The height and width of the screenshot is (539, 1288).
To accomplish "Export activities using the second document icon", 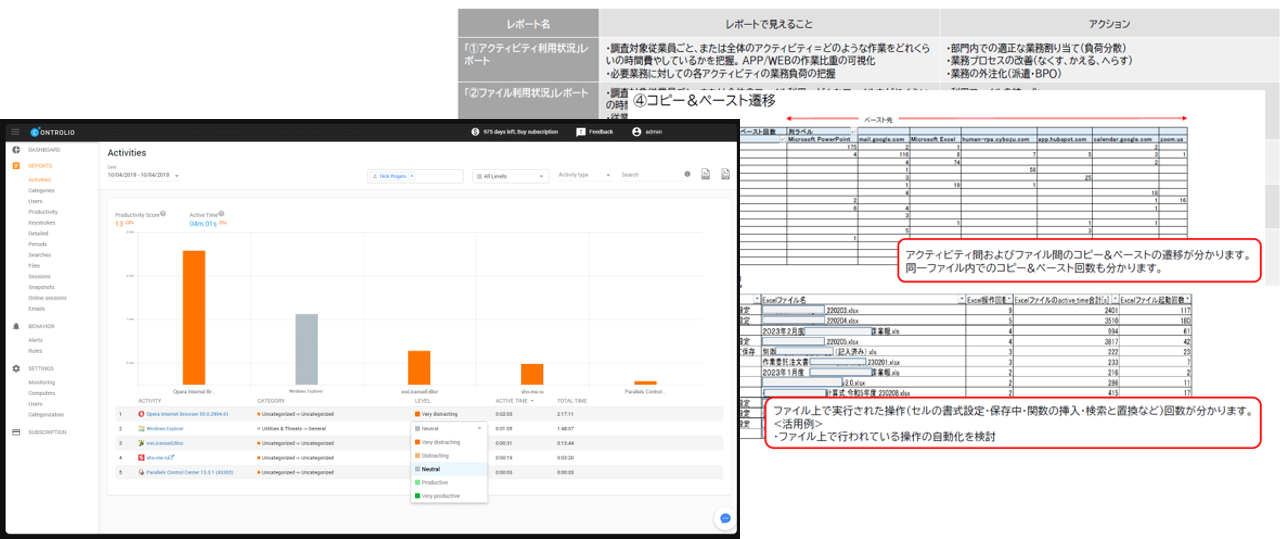I will [x=725, y=174].
